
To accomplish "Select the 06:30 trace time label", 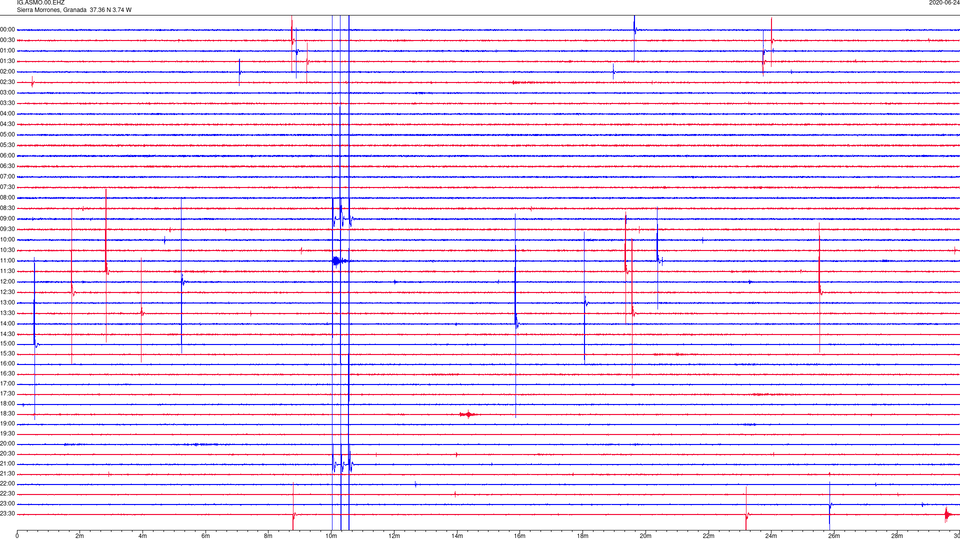I will (8, 166).
